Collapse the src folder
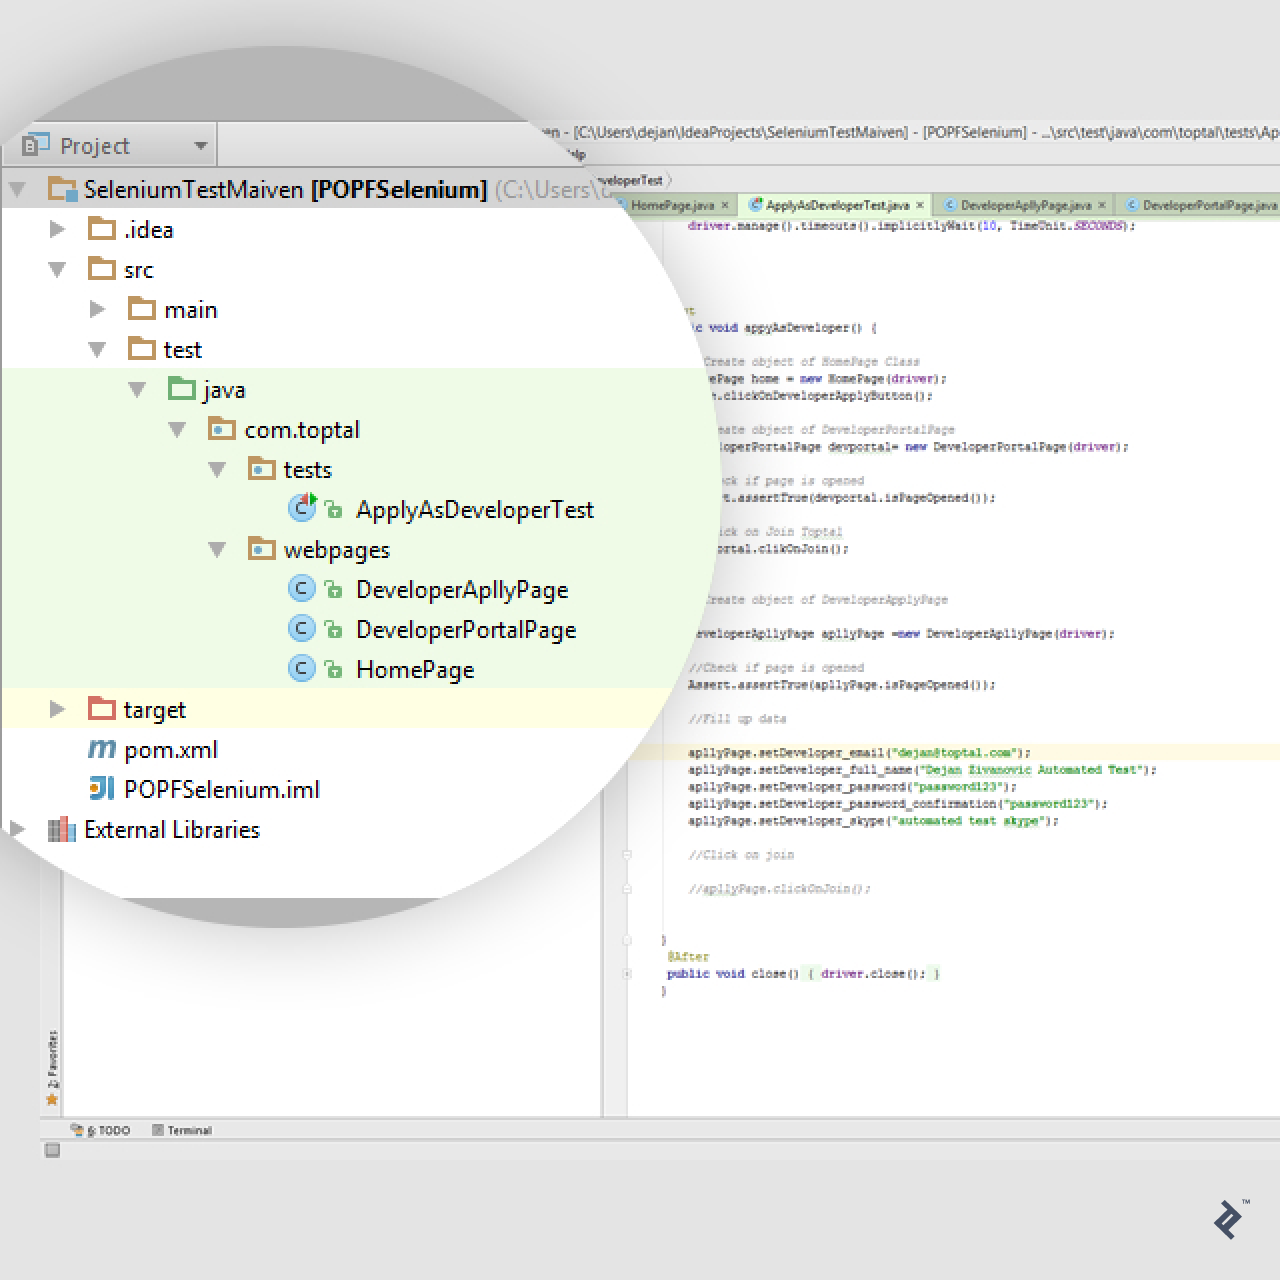Viewport: 1280px width, 1280px height. [57, 269]
